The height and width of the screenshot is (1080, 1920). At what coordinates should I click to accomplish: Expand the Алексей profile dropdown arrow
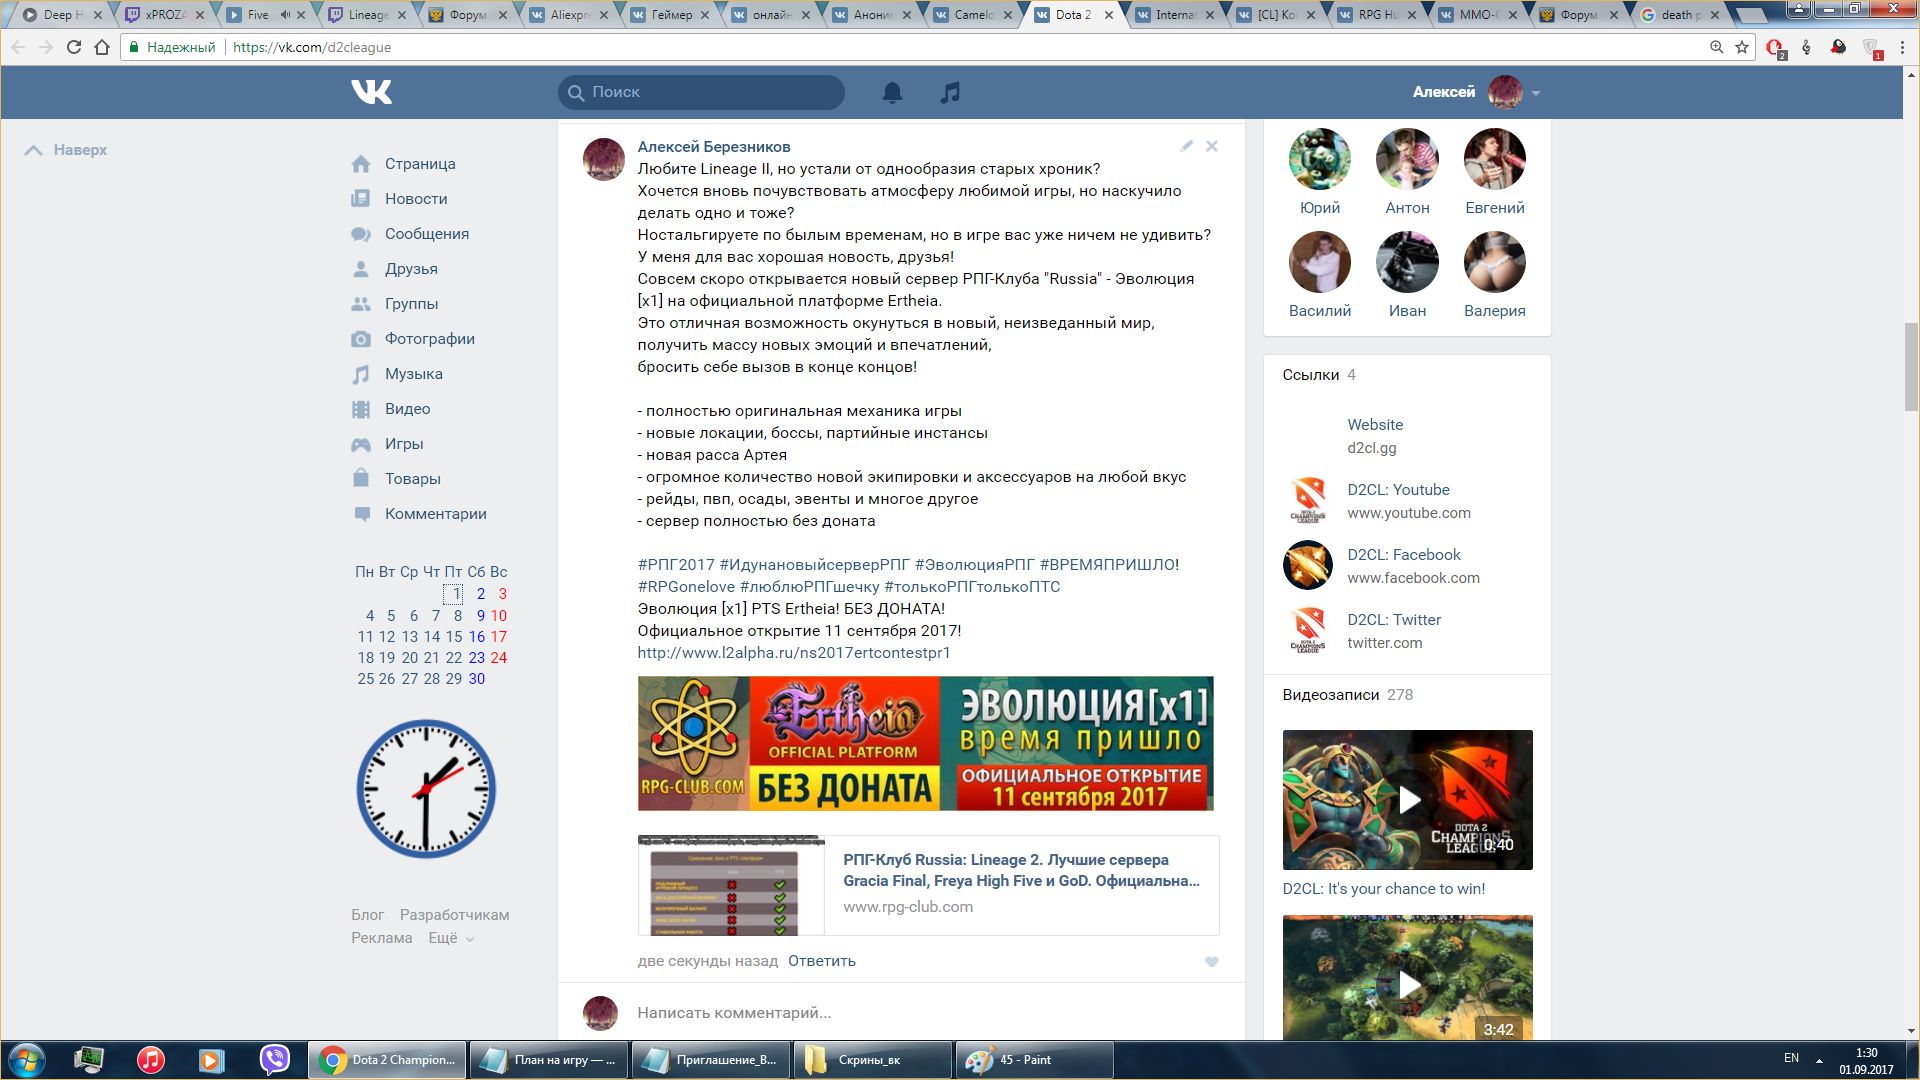tap(1536, 93)
